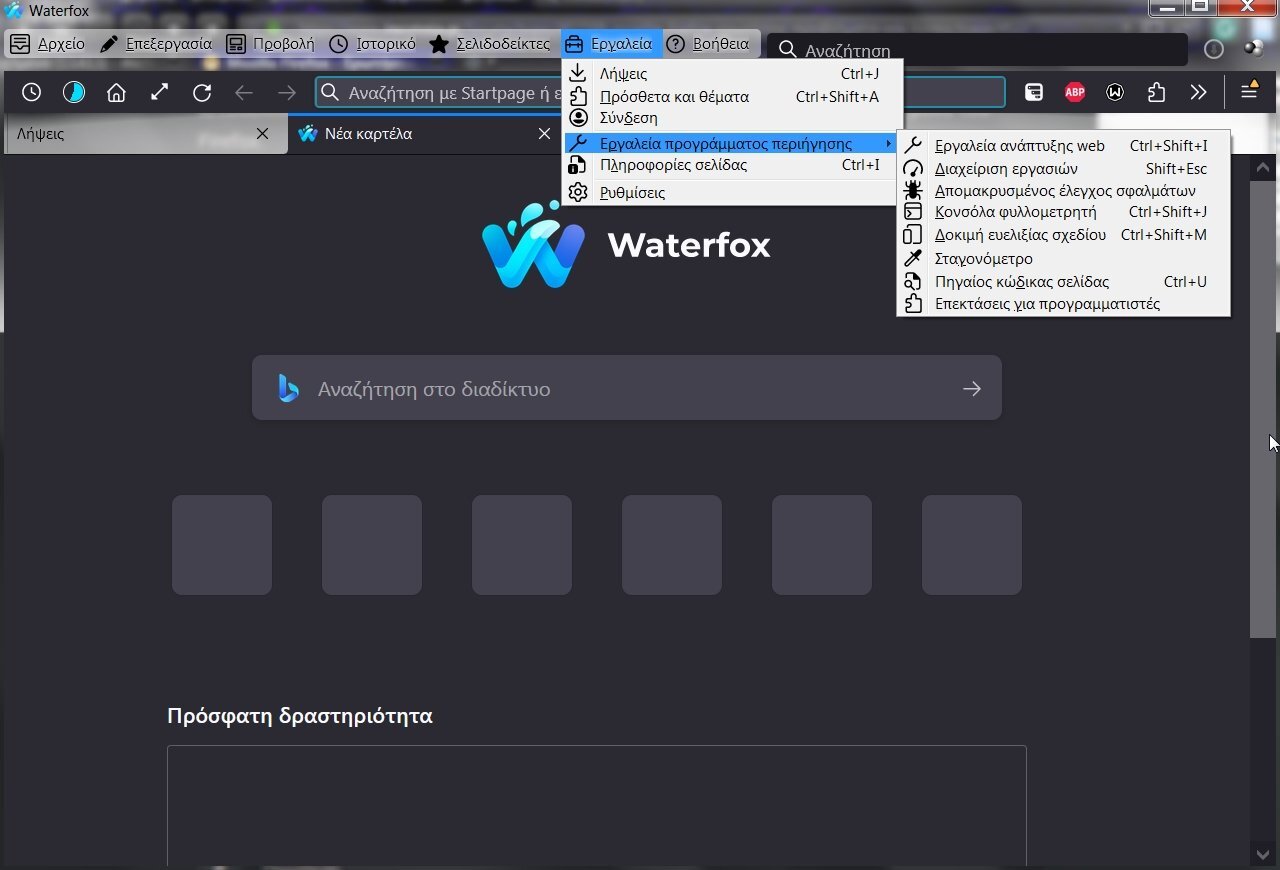Screen dimensions: 1280x870
Task: Open Επεκτάσεις για προγραμματιστές
Action: point(1063,304)
